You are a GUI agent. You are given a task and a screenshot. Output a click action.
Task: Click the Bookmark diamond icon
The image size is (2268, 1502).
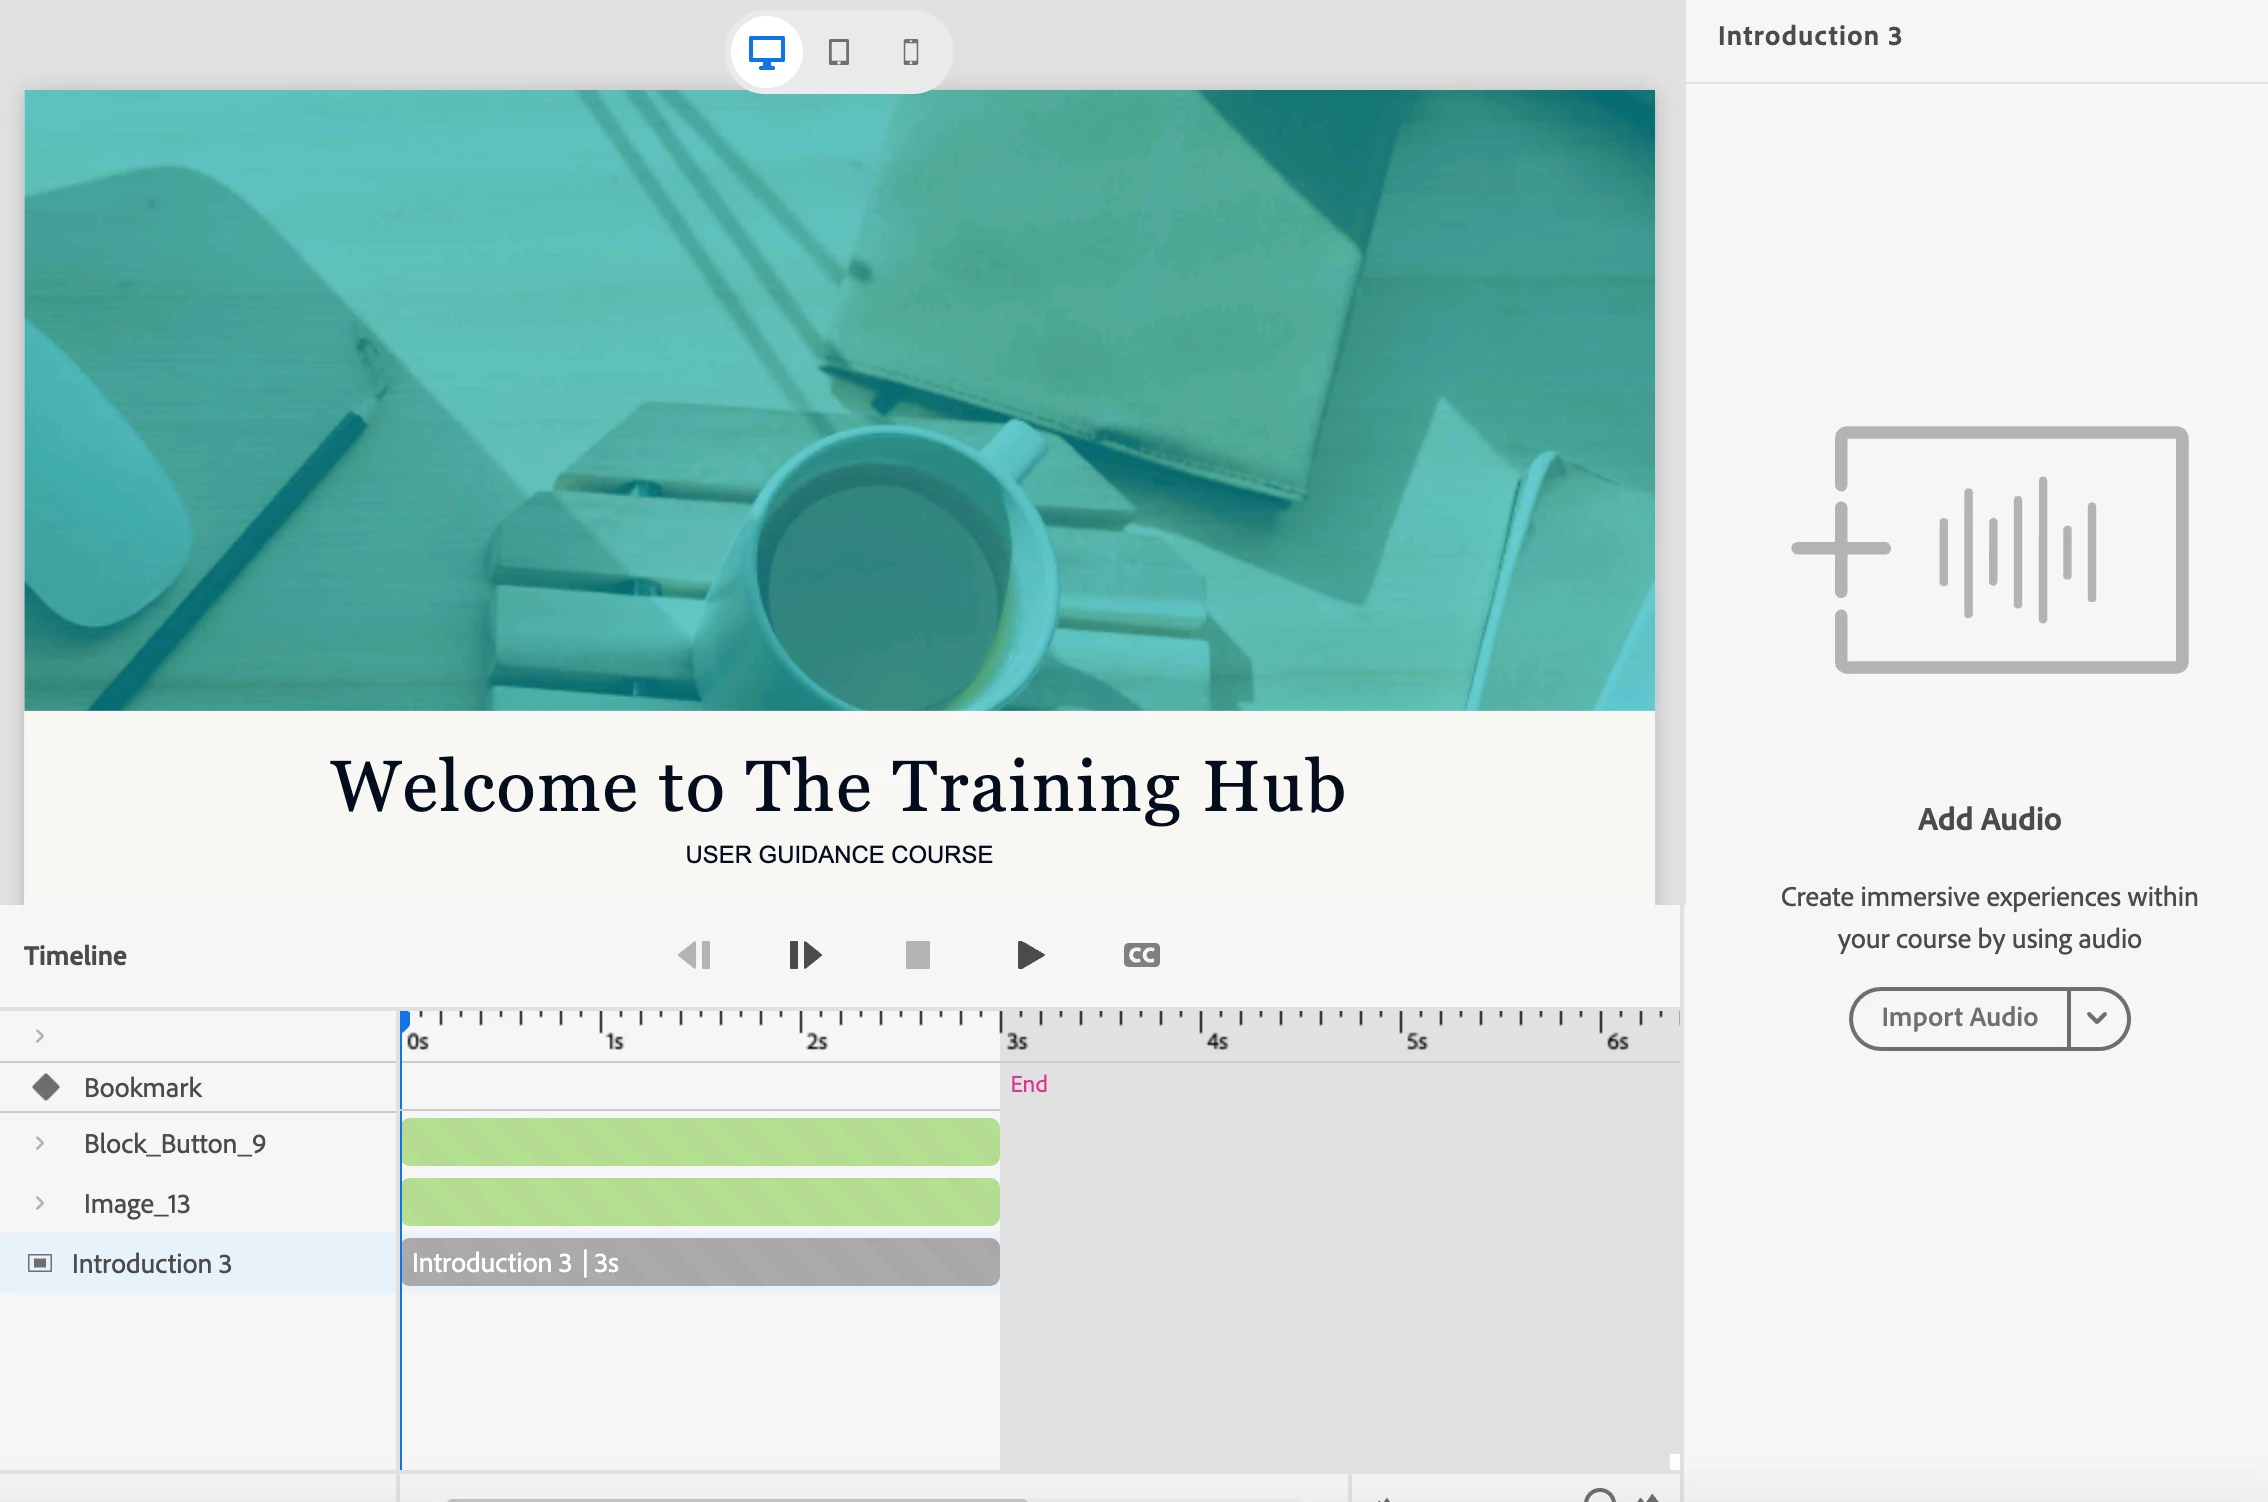pos(46,1087)
